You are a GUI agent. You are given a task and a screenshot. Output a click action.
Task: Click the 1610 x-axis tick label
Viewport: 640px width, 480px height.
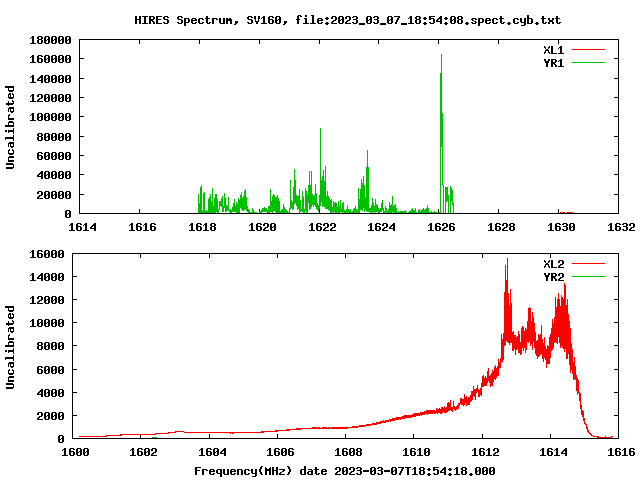pyautogui.click(x=416, y=452)
